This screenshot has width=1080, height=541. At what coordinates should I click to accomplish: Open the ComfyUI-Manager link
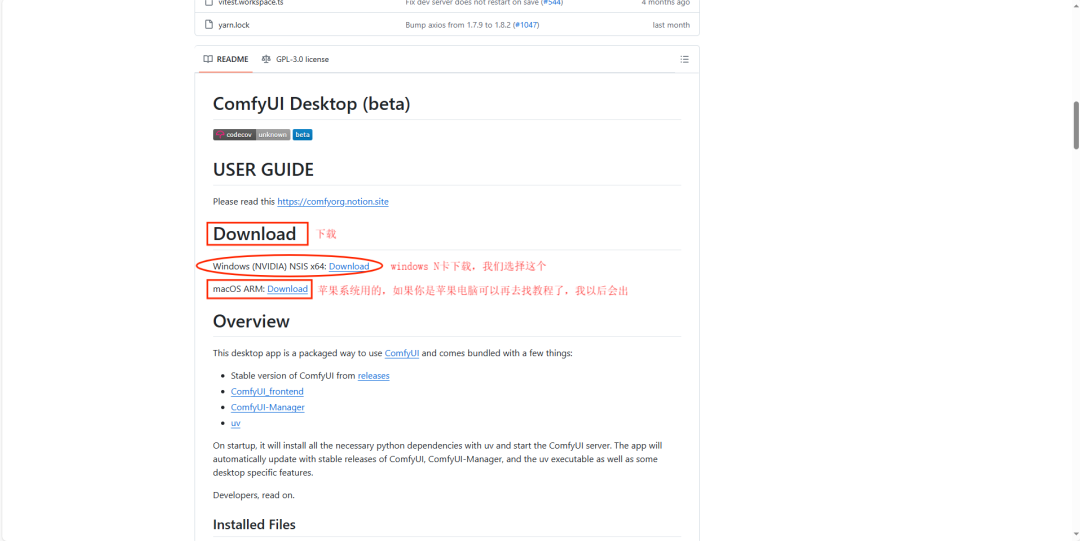pos(267,407)
